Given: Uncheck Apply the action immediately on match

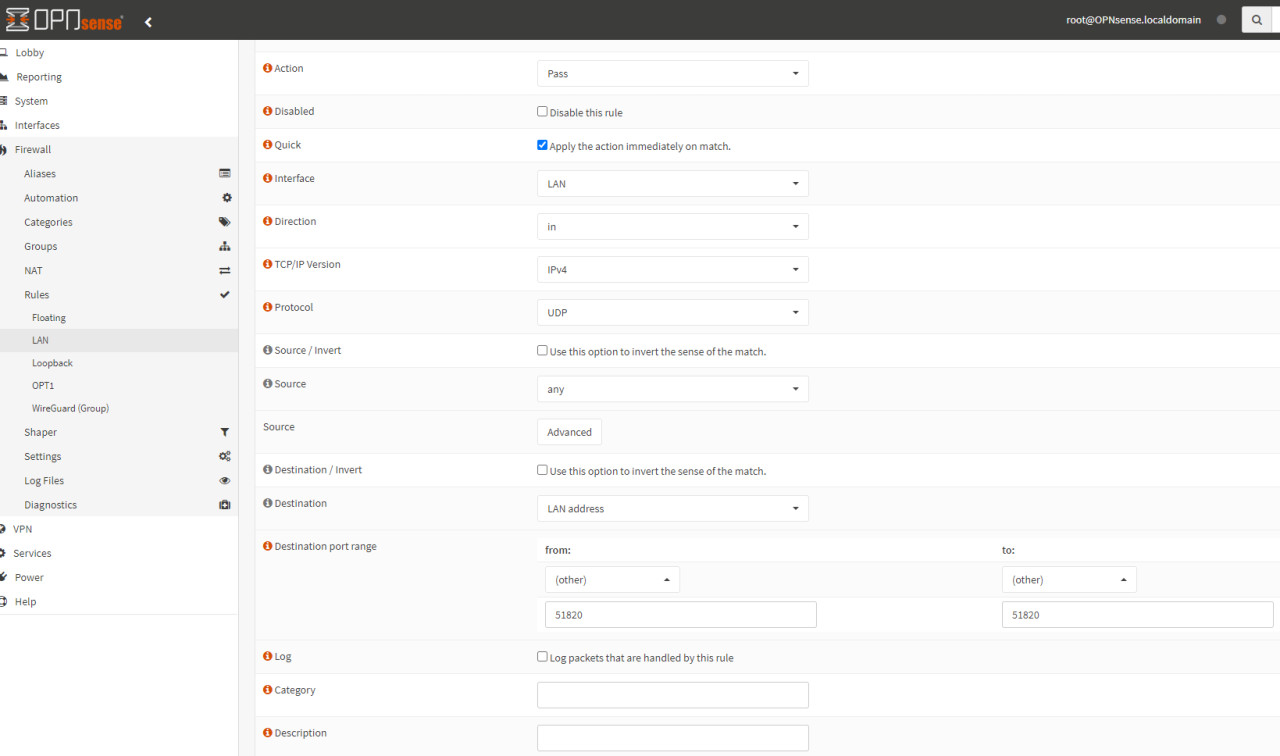Looking at the screenshot, I should coord(542,145).
